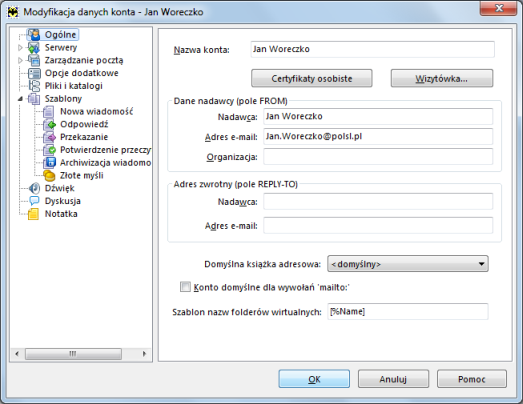Open the Odpowiedź template icon

point(49,124)
